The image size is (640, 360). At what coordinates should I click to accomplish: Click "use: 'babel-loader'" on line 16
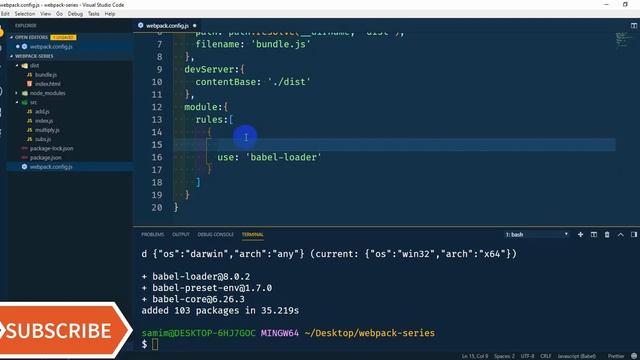coord(269,157)
